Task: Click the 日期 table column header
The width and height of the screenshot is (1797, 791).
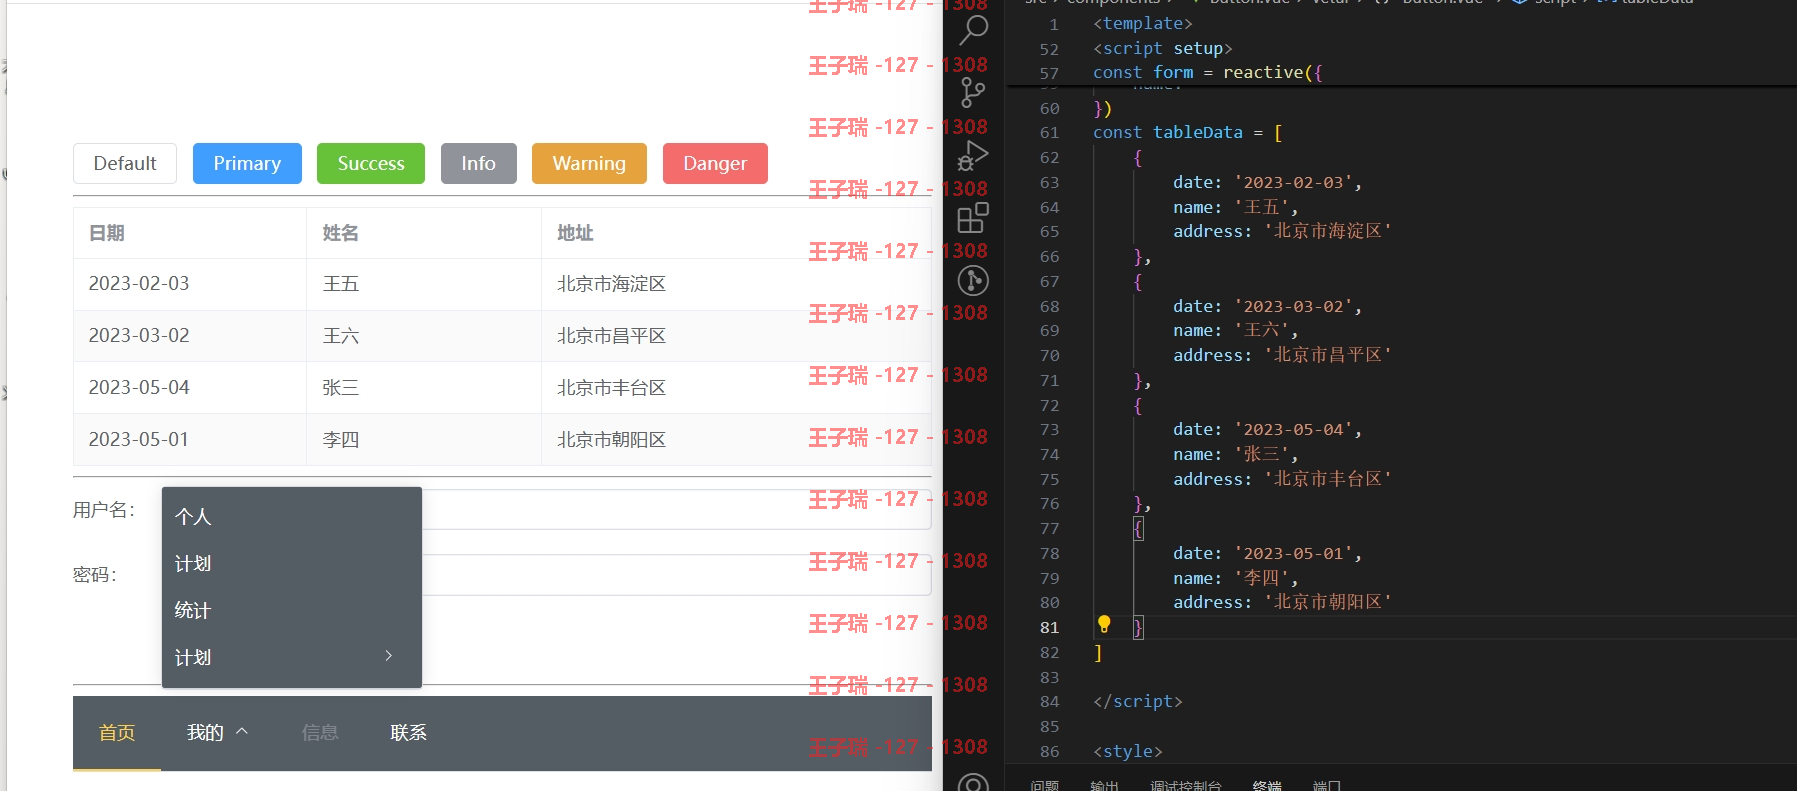Action: point(190,233)
